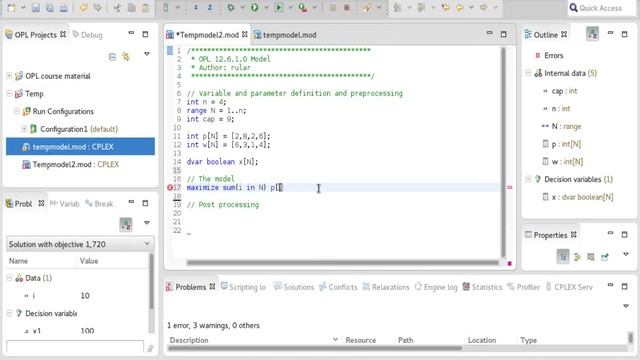The height and width of the screenshot is (360, 640).
Task: Click the red Stop toolbar icon
Action: point(347,8)
